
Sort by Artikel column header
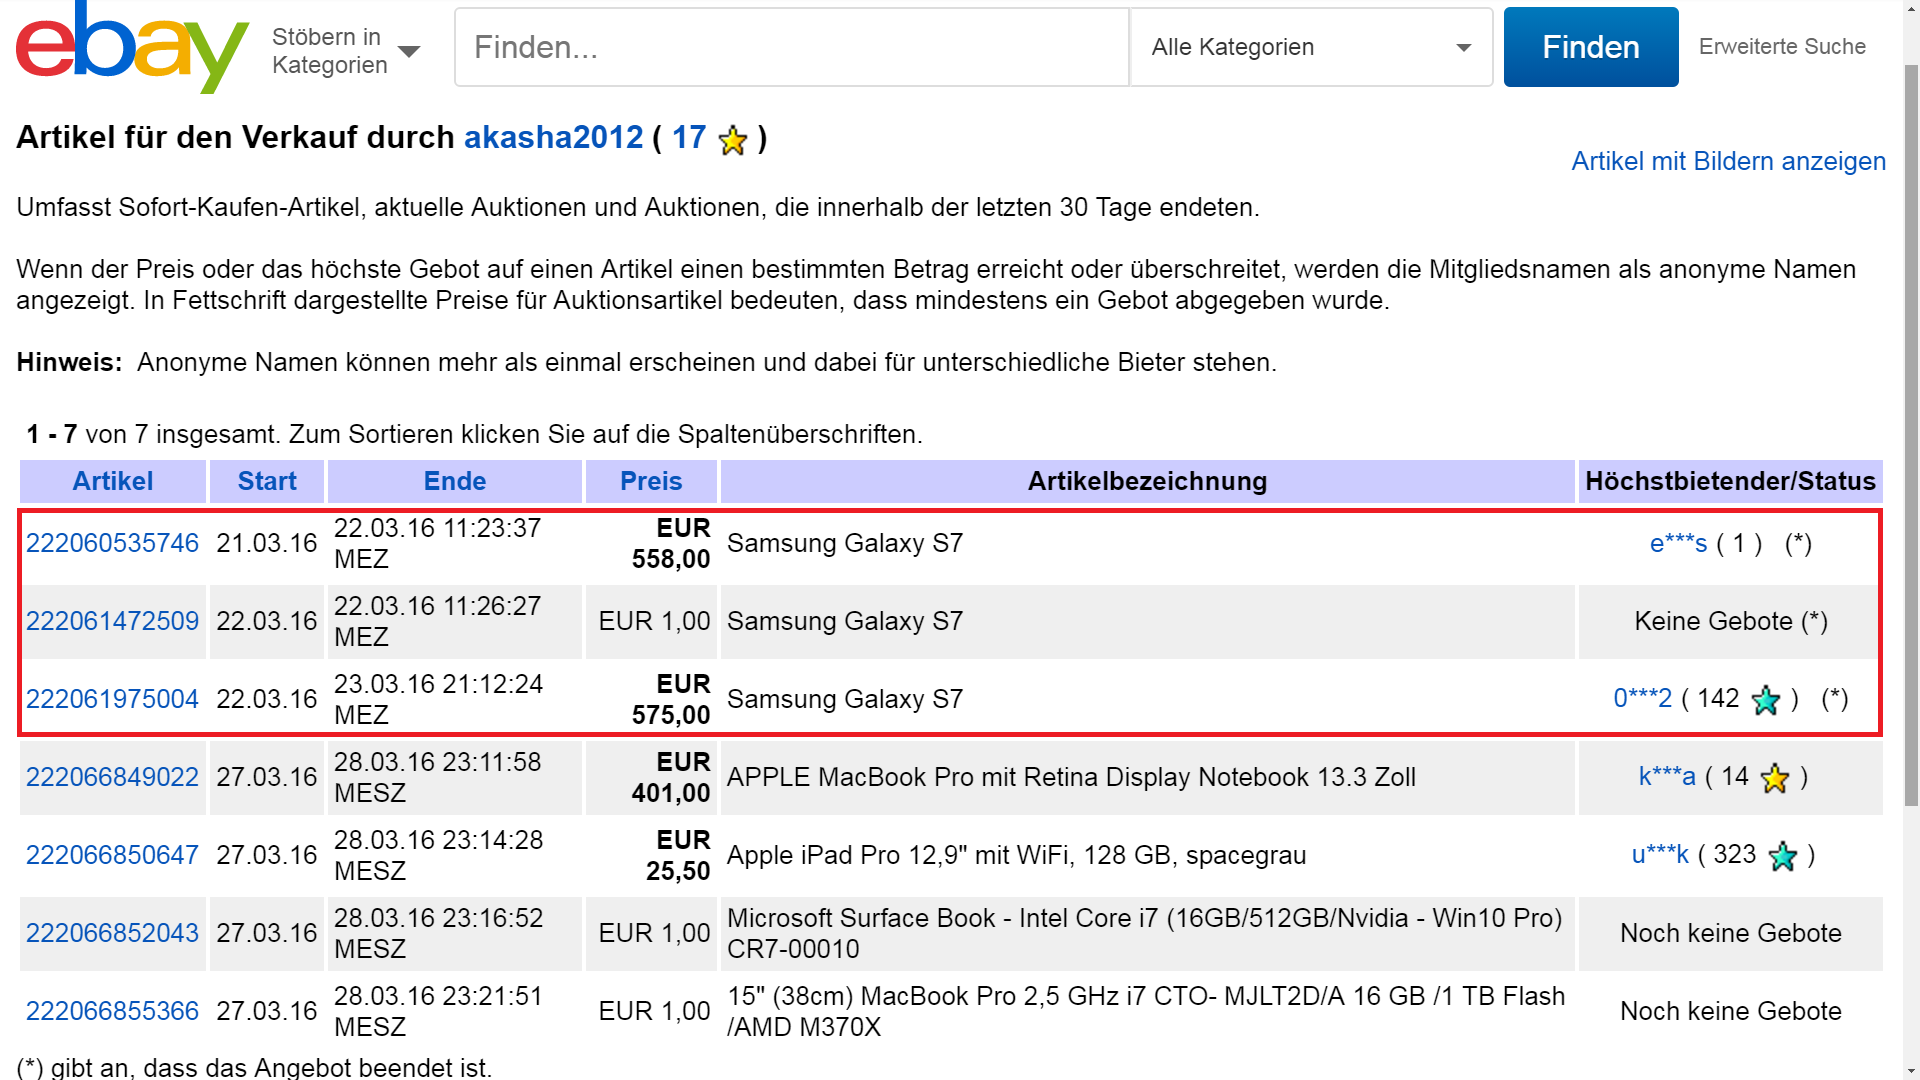(x=113, y=481)
